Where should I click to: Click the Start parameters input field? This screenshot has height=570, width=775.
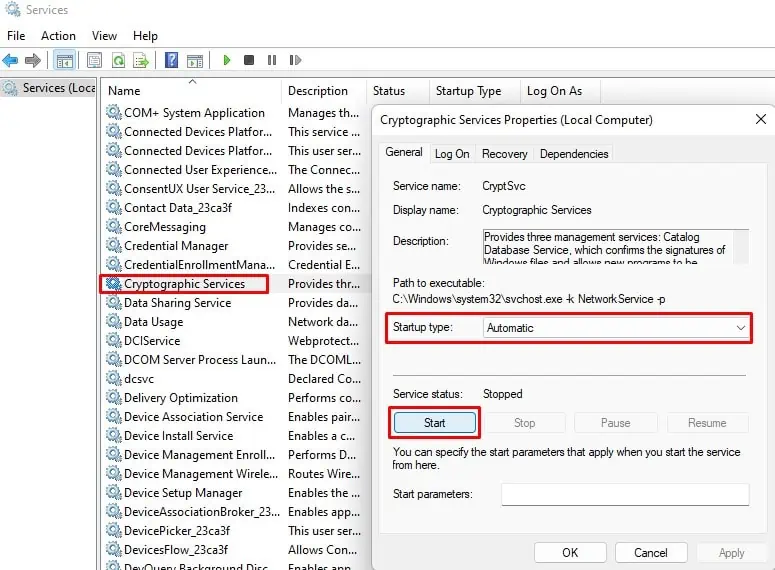pos(625,494)
